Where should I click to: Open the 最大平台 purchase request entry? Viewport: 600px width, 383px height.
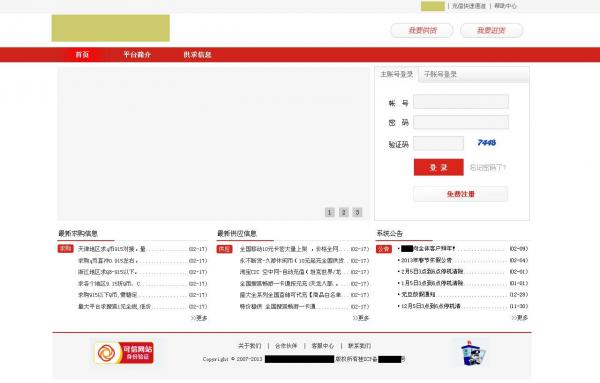[x=114, y=306]
